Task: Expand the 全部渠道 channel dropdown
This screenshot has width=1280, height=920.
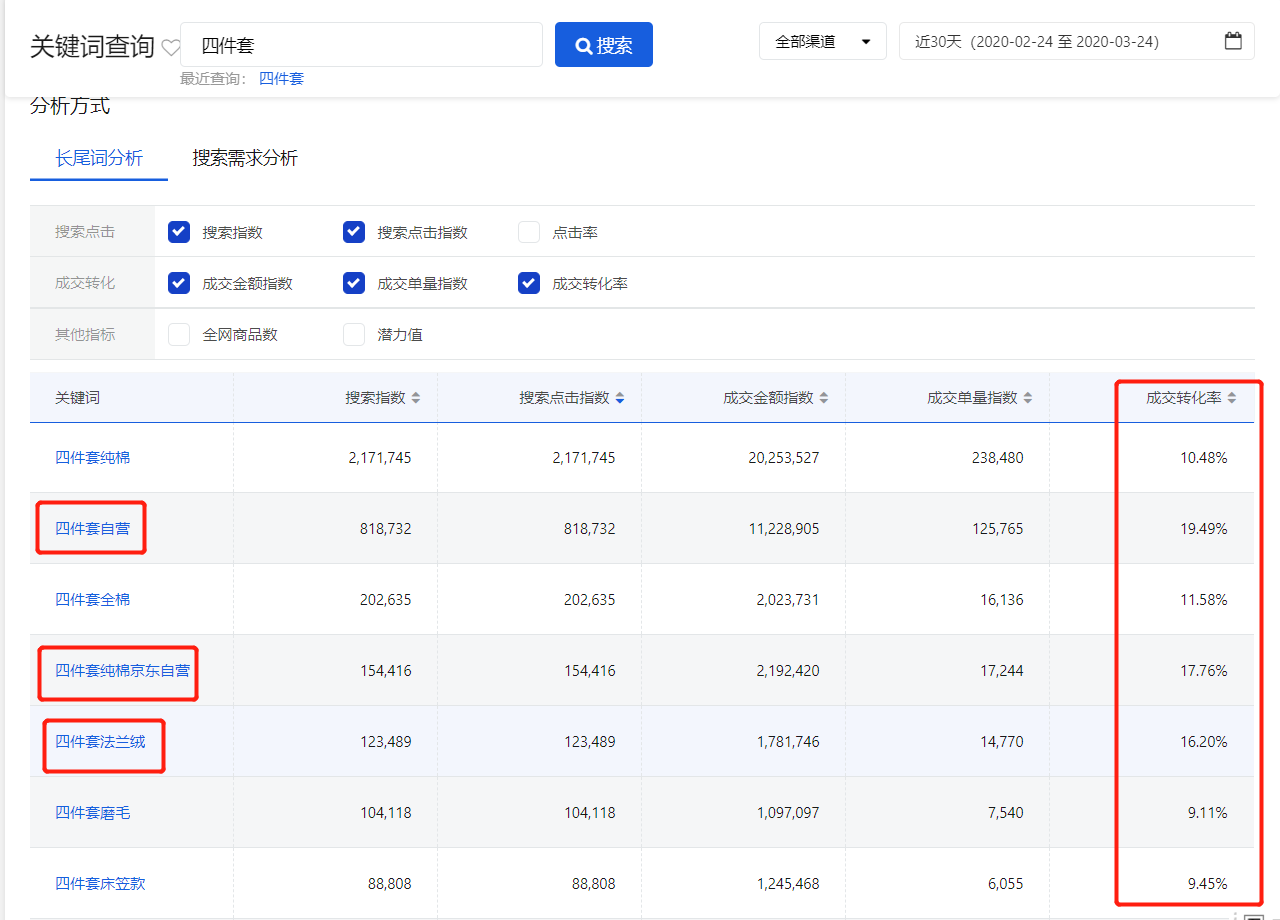Action: [822, 42]
